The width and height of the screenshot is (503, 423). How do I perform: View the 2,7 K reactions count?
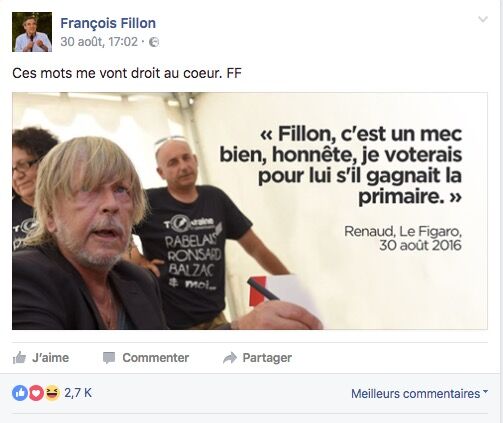click(x=78, y=393)
